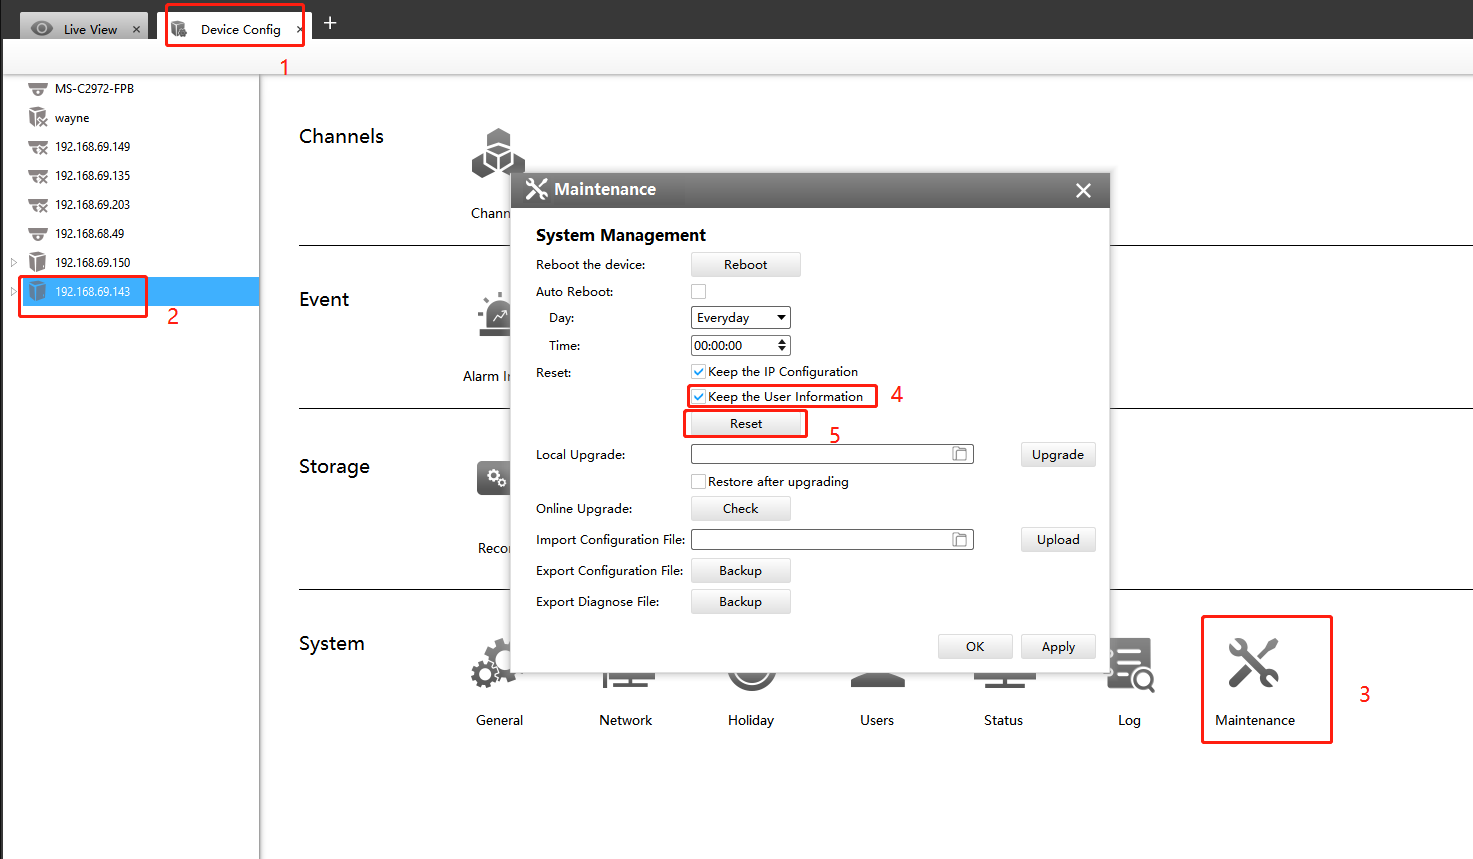The image size is (1473, 859).
Task: Confirm with the OK button
Action: point(975,647)
